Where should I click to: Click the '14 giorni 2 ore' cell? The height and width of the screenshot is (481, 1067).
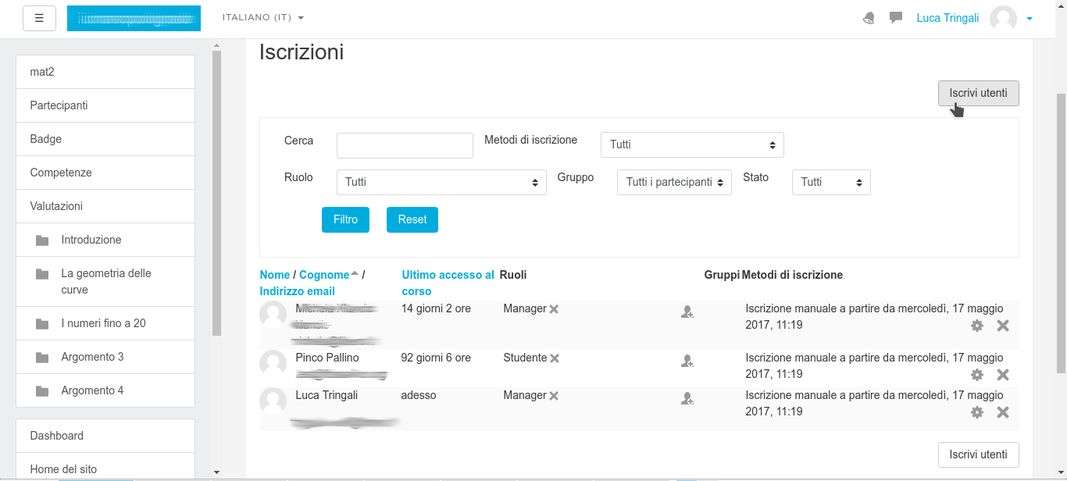point(436,309)
